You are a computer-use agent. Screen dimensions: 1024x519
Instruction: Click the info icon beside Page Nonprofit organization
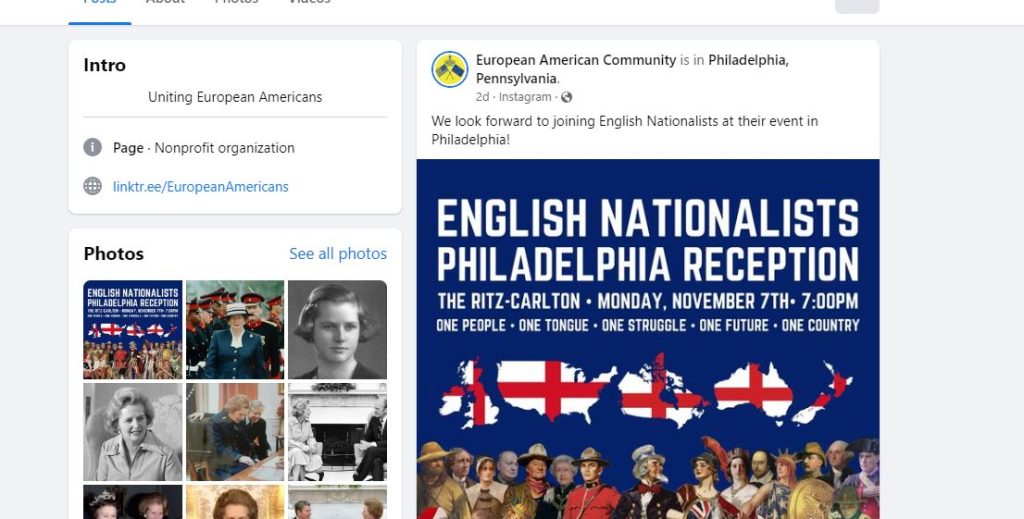coord(93,148)
